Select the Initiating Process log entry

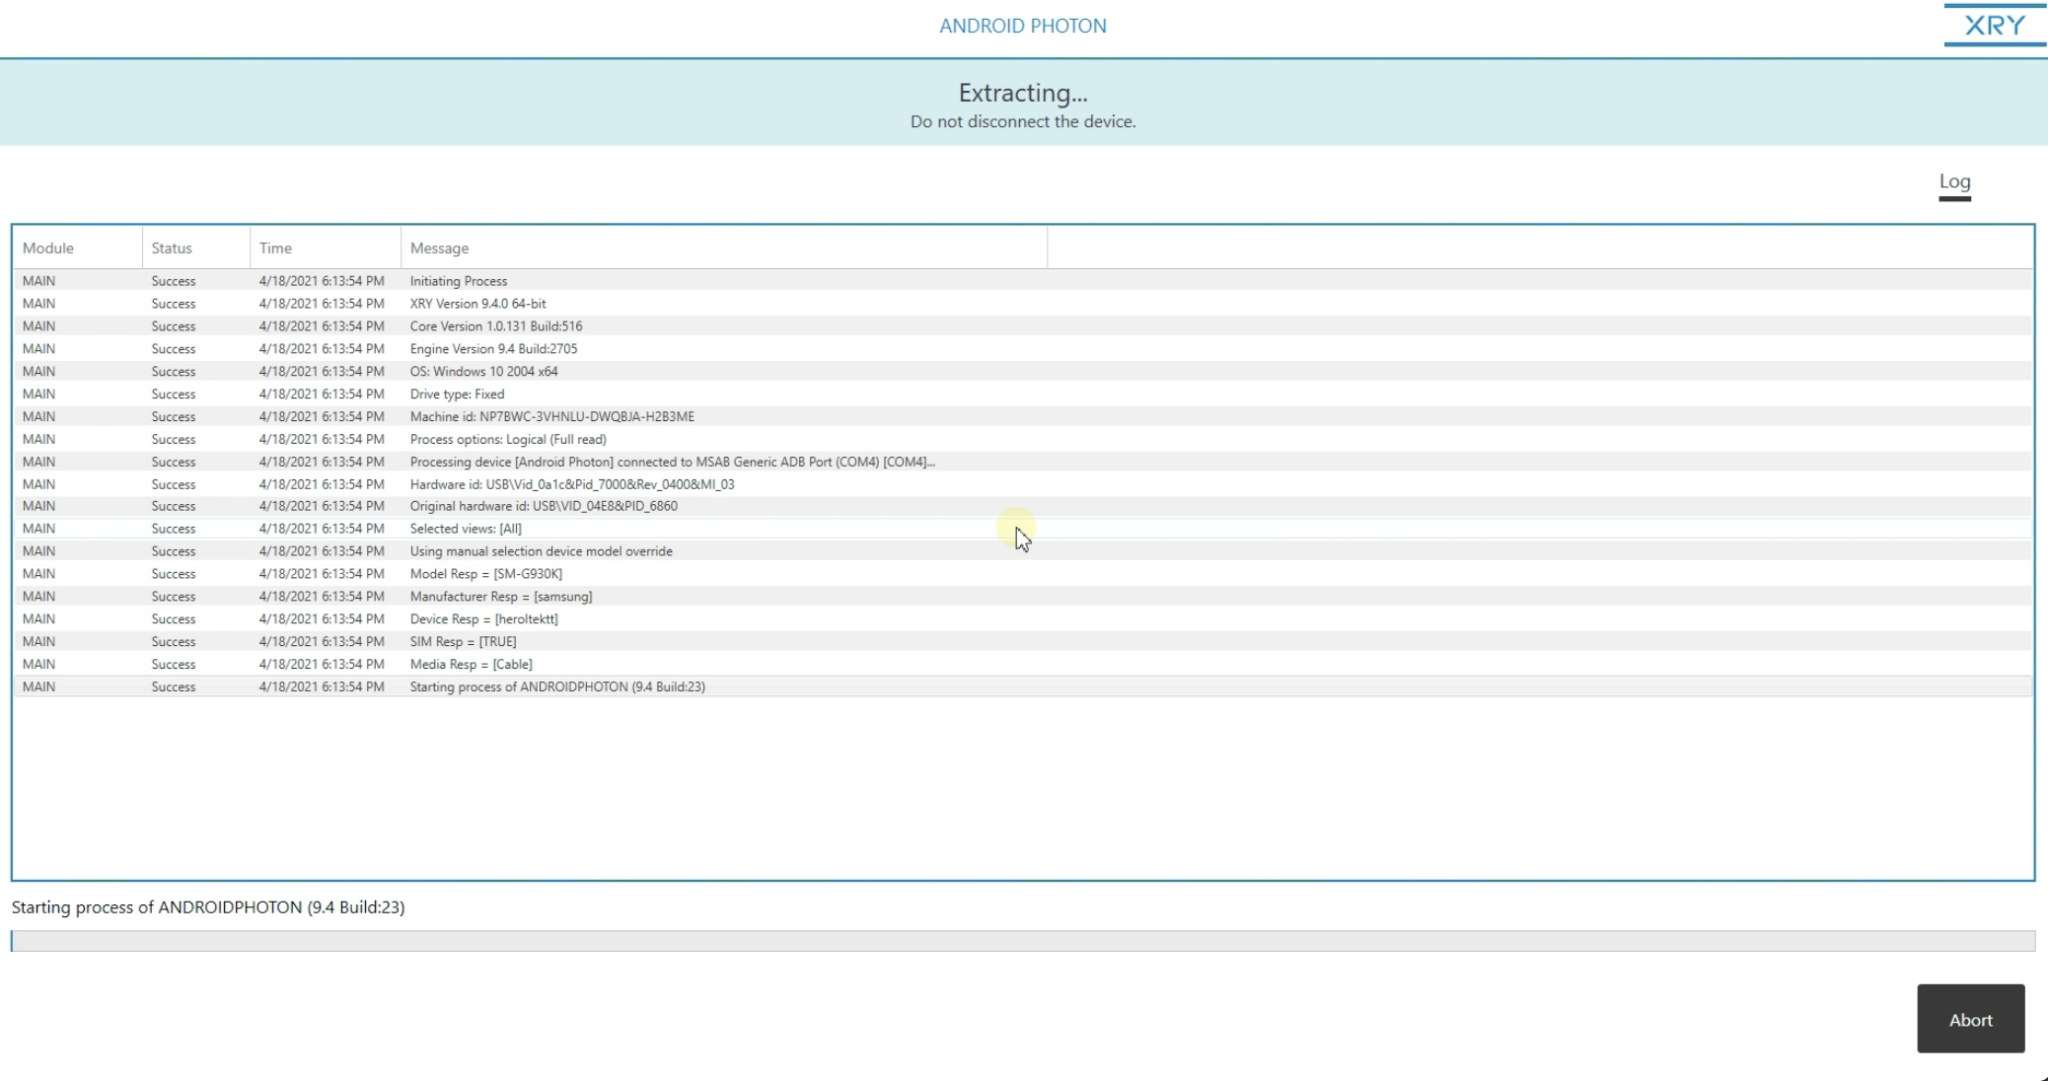click(458, 281)
